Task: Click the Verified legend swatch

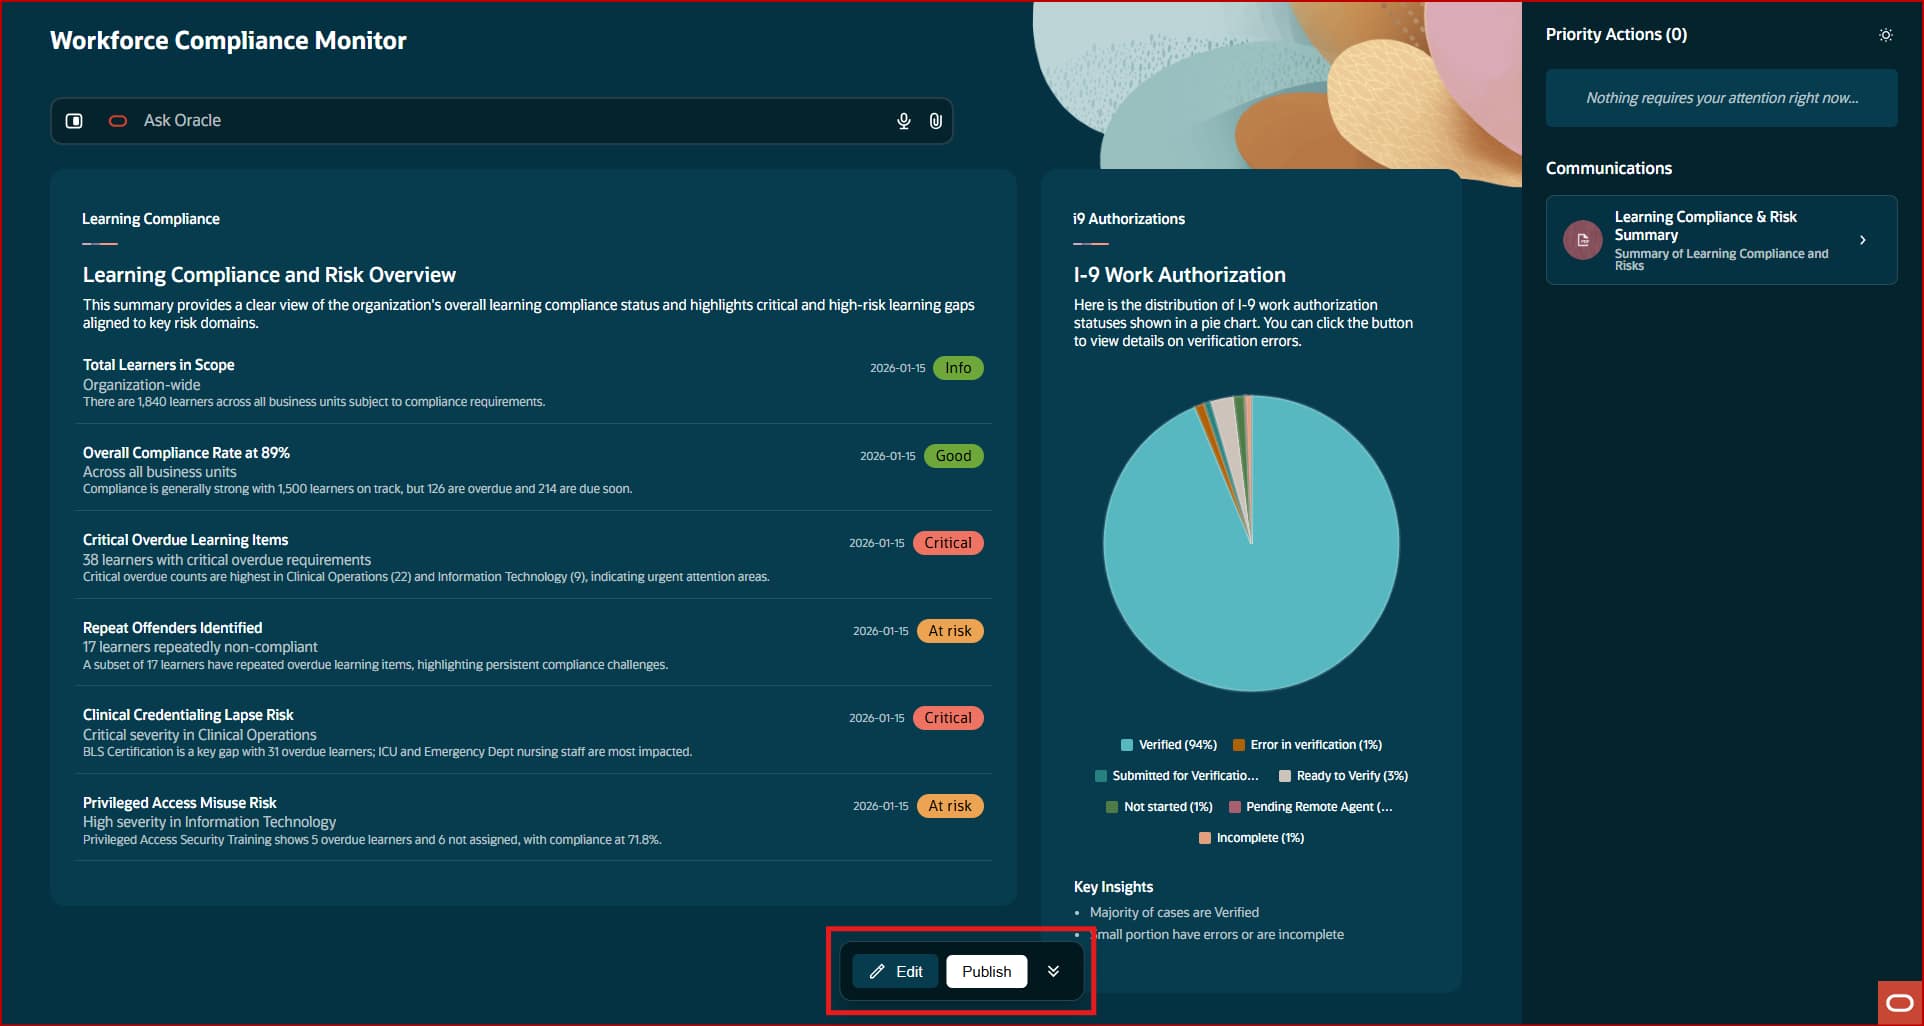Action: 1127,745
